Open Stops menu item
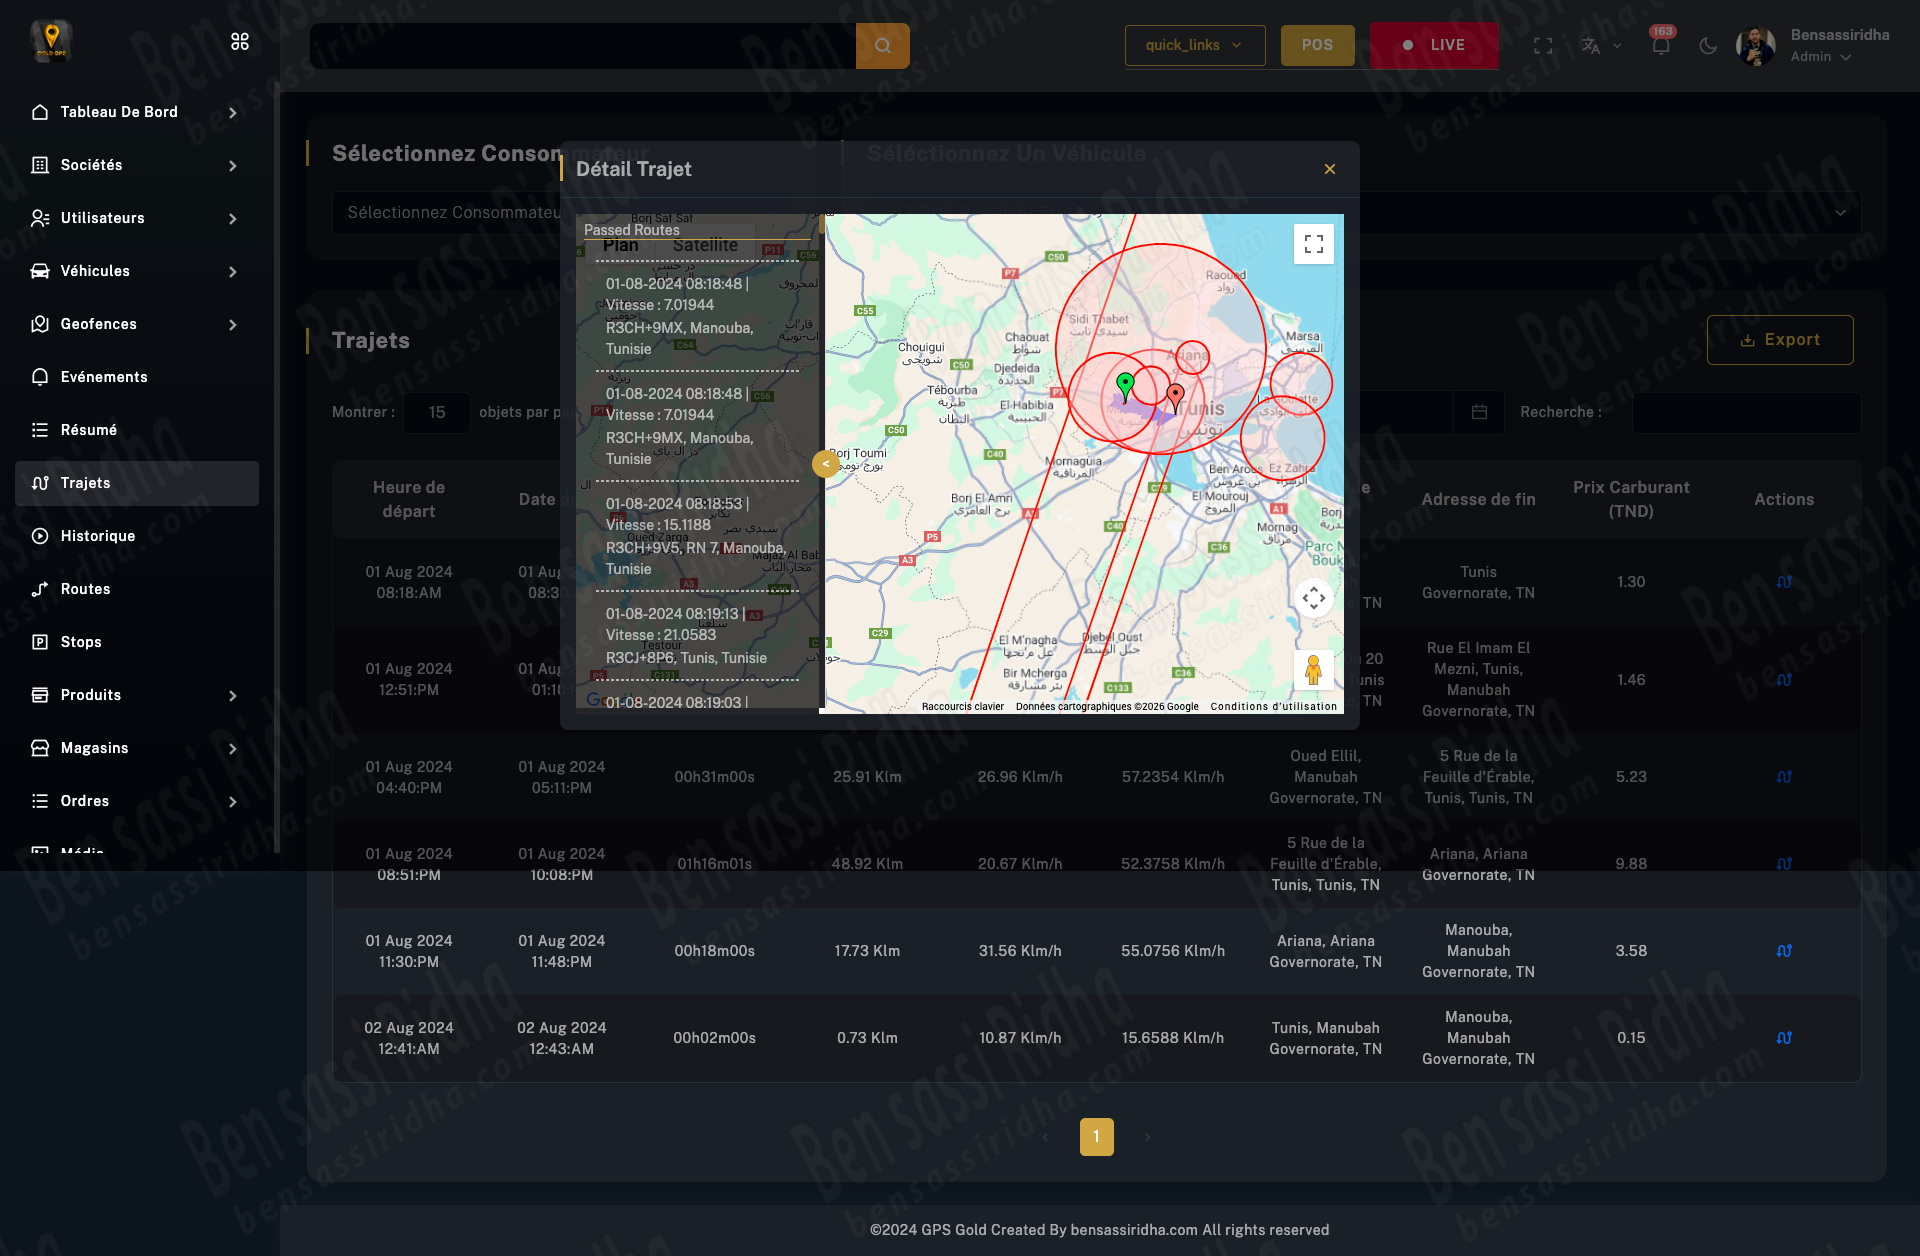 pos(81,642)
